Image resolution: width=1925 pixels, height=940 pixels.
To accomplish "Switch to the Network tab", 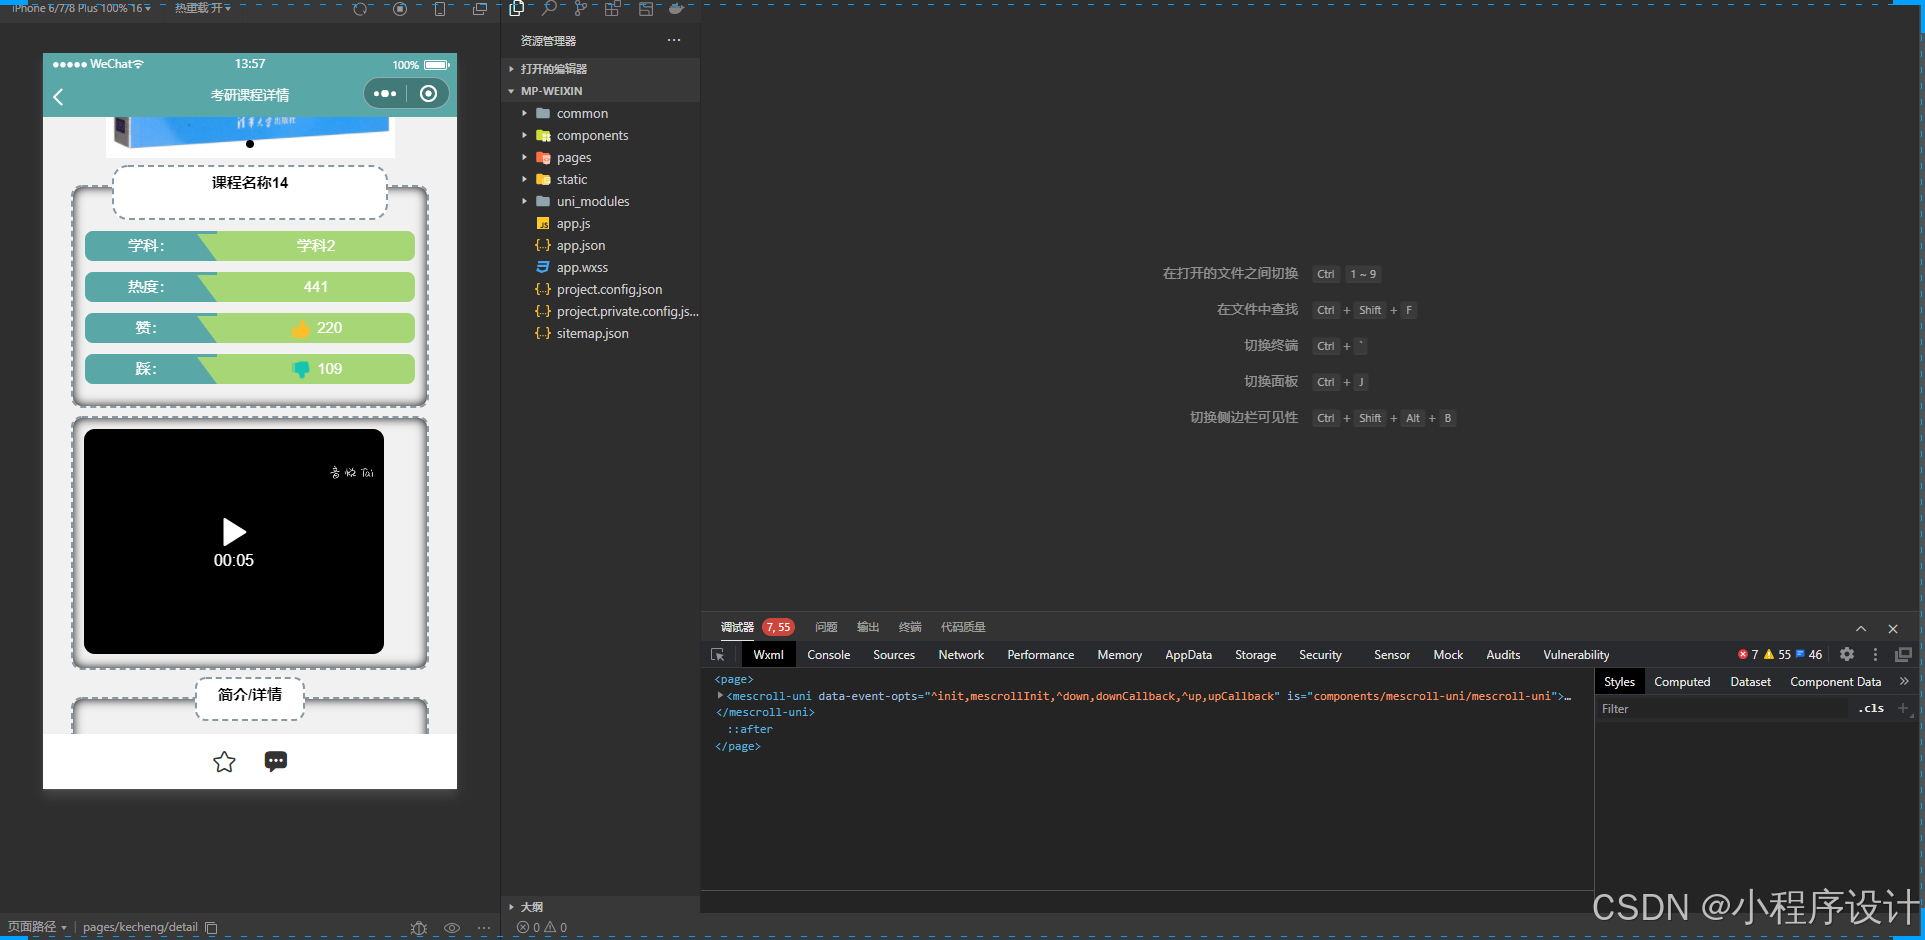I will tap(961, 655).
